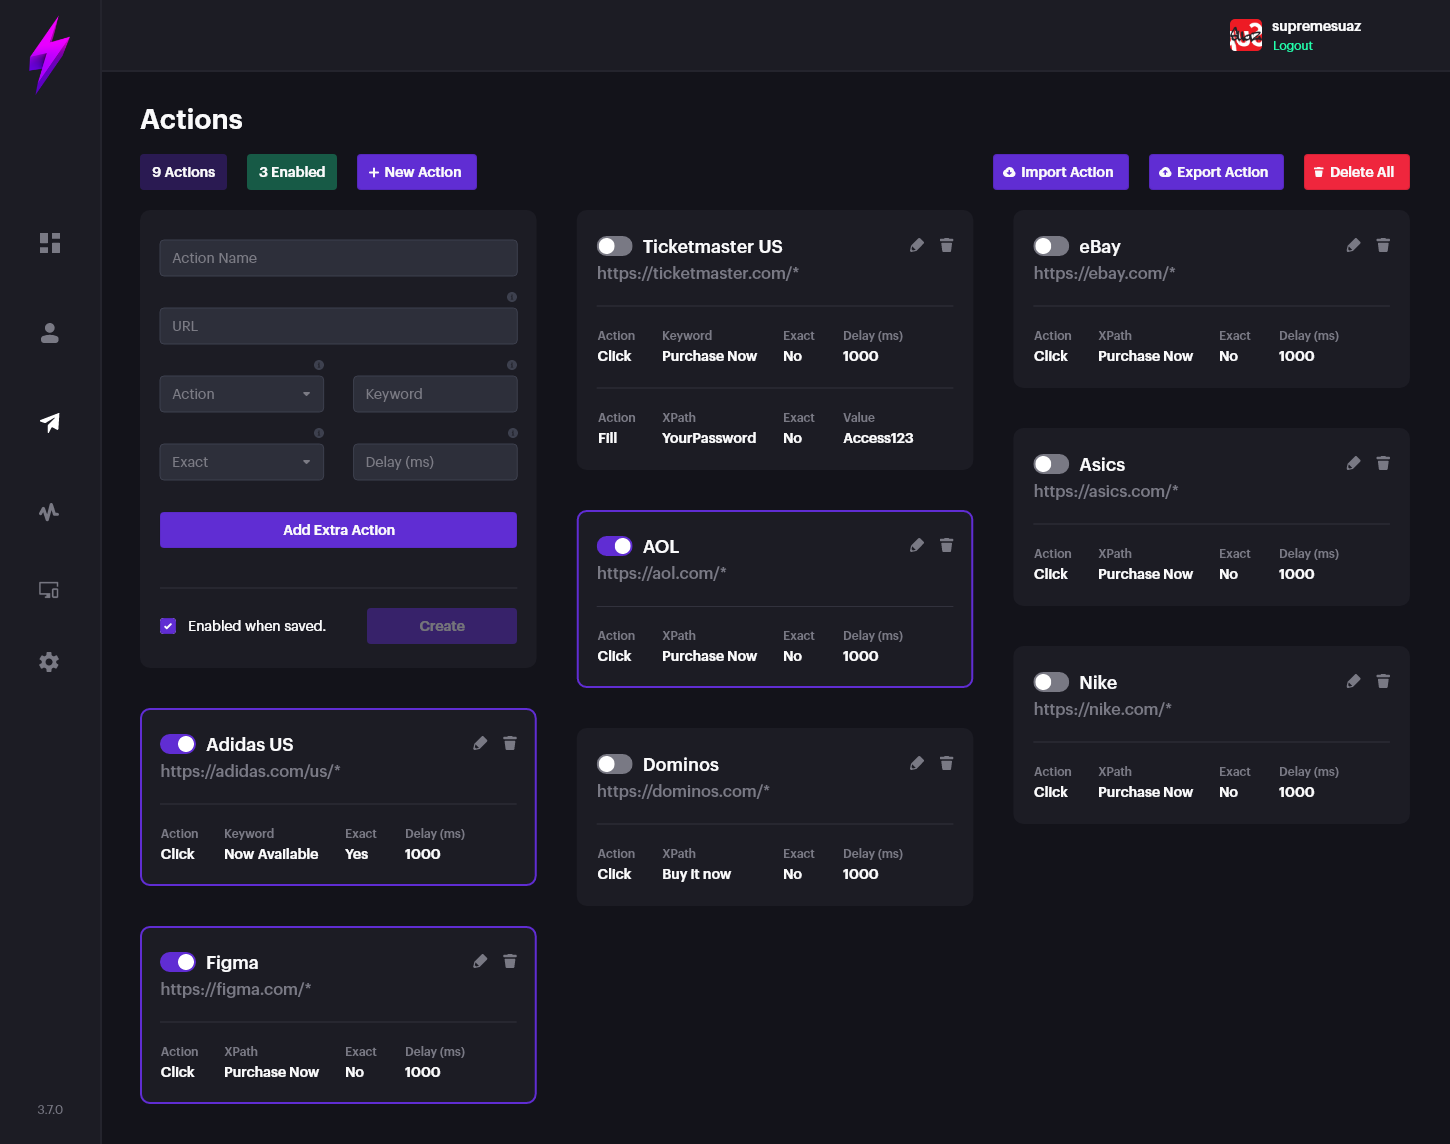This screenshot has width=1450, height=1144.
Task: Click the red Delete All button
Action: [1357, 172]
